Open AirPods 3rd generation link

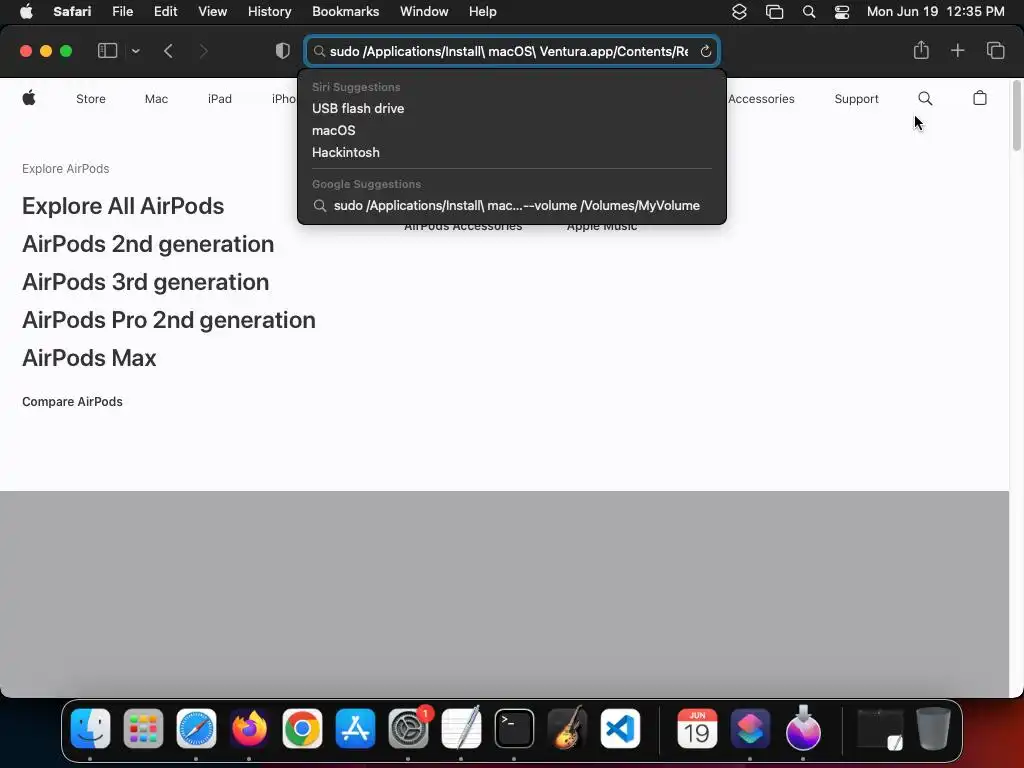point(145,281)
